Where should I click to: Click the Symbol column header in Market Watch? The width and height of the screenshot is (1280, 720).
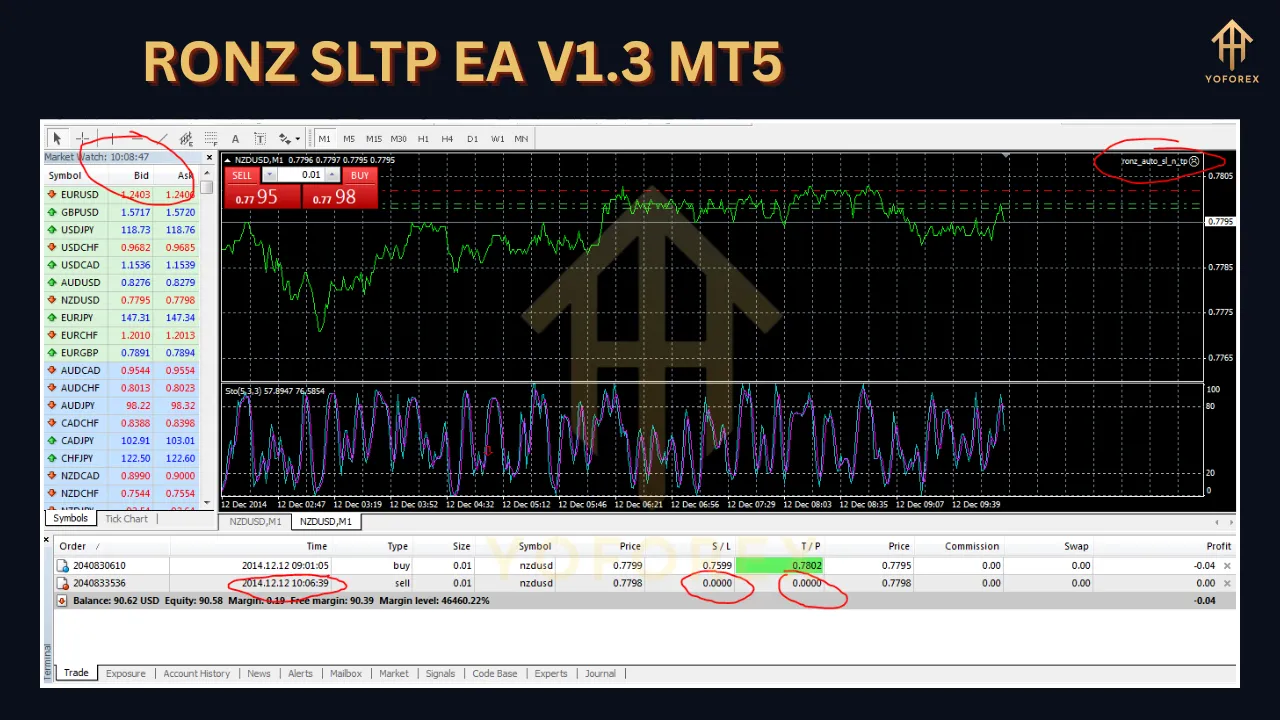pyautogui.click(x=65, y=176)
